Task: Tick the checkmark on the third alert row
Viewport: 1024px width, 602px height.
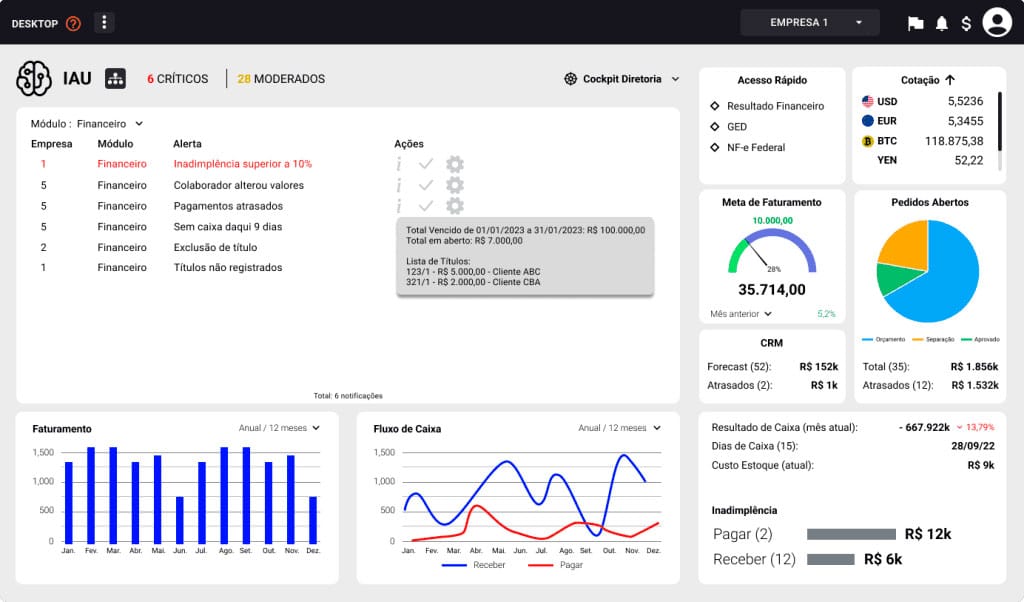Action: [425, 205]
